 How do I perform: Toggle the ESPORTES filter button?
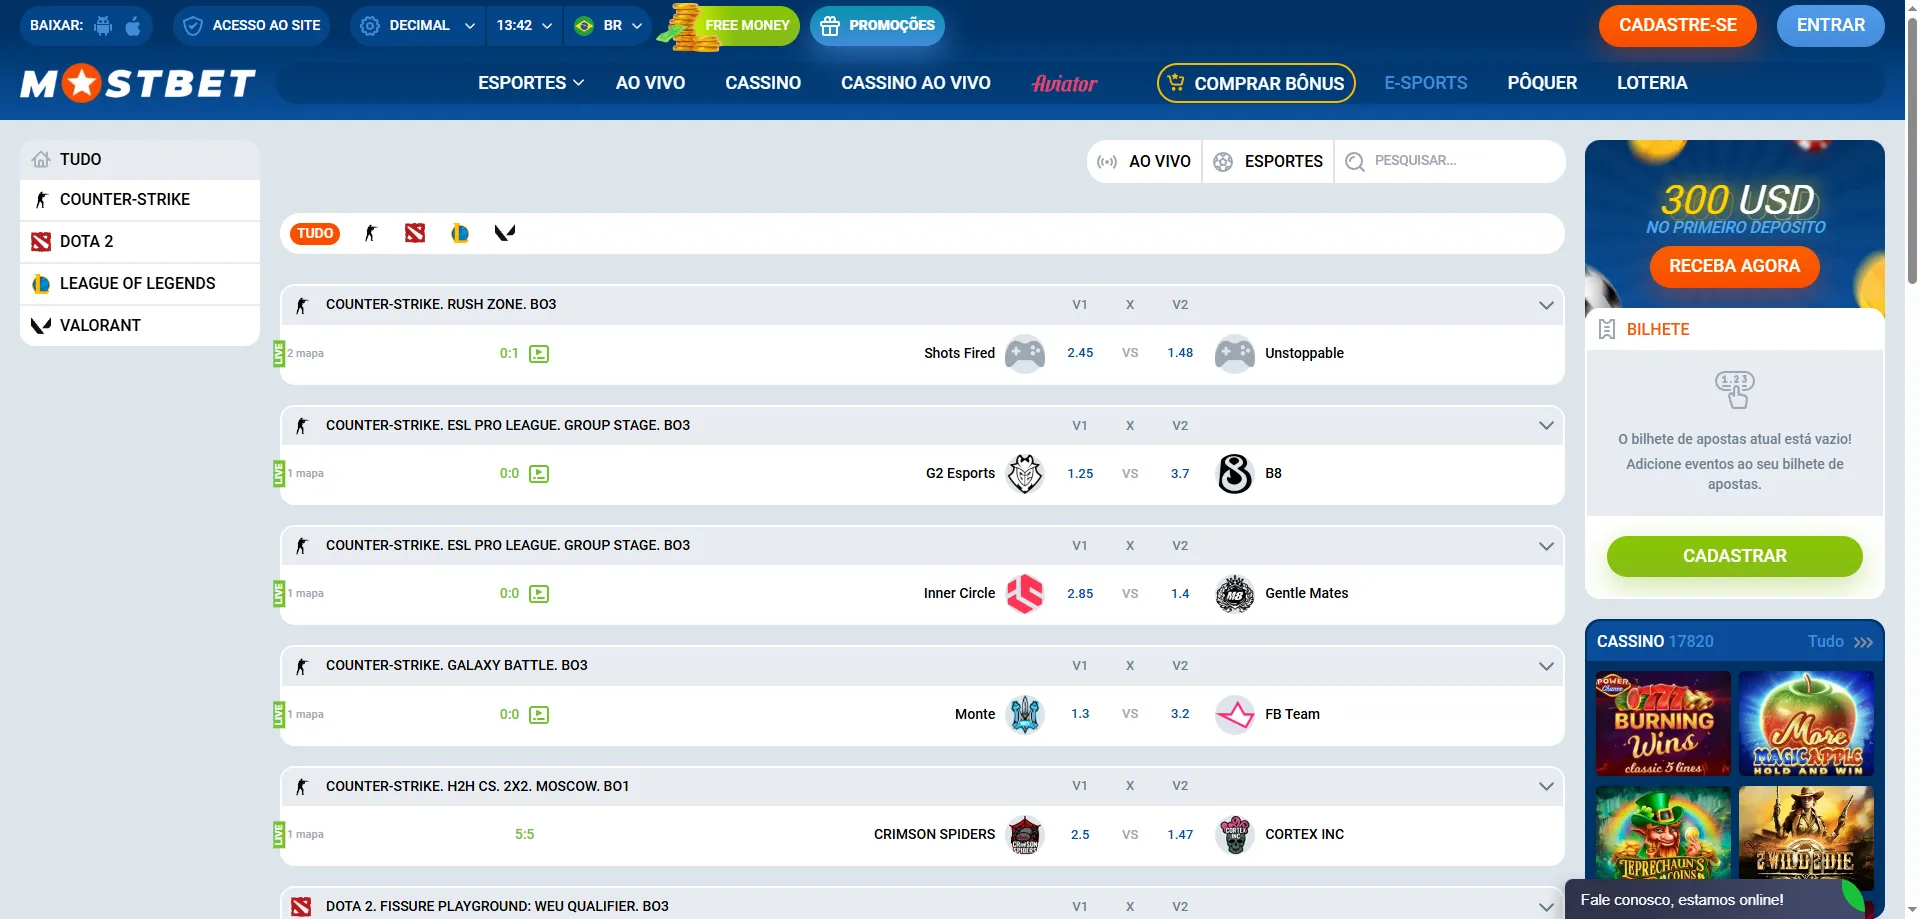(1268, 161)
